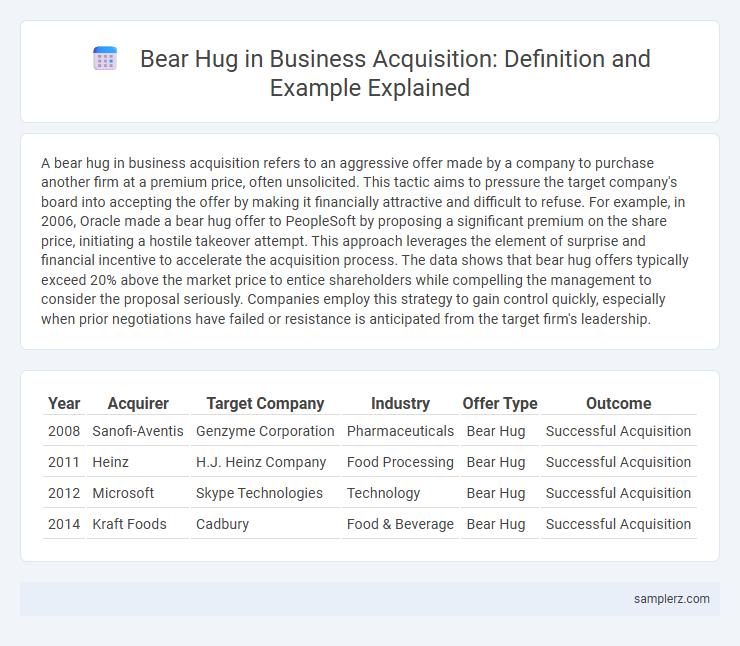This screenshot has width=740, height=646.
Task: Click the 2008 year cell
Action: point(64,431)
